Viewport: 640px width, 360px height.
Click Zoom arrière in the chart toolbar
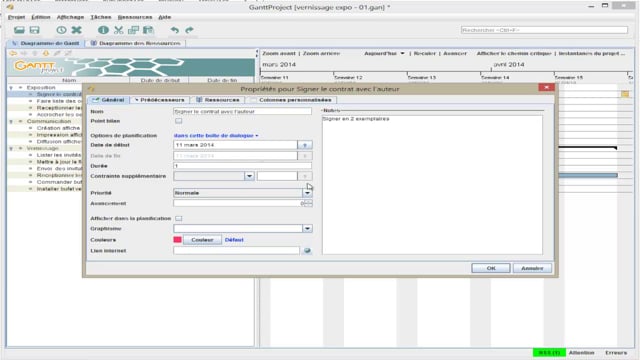click(321, 53)
